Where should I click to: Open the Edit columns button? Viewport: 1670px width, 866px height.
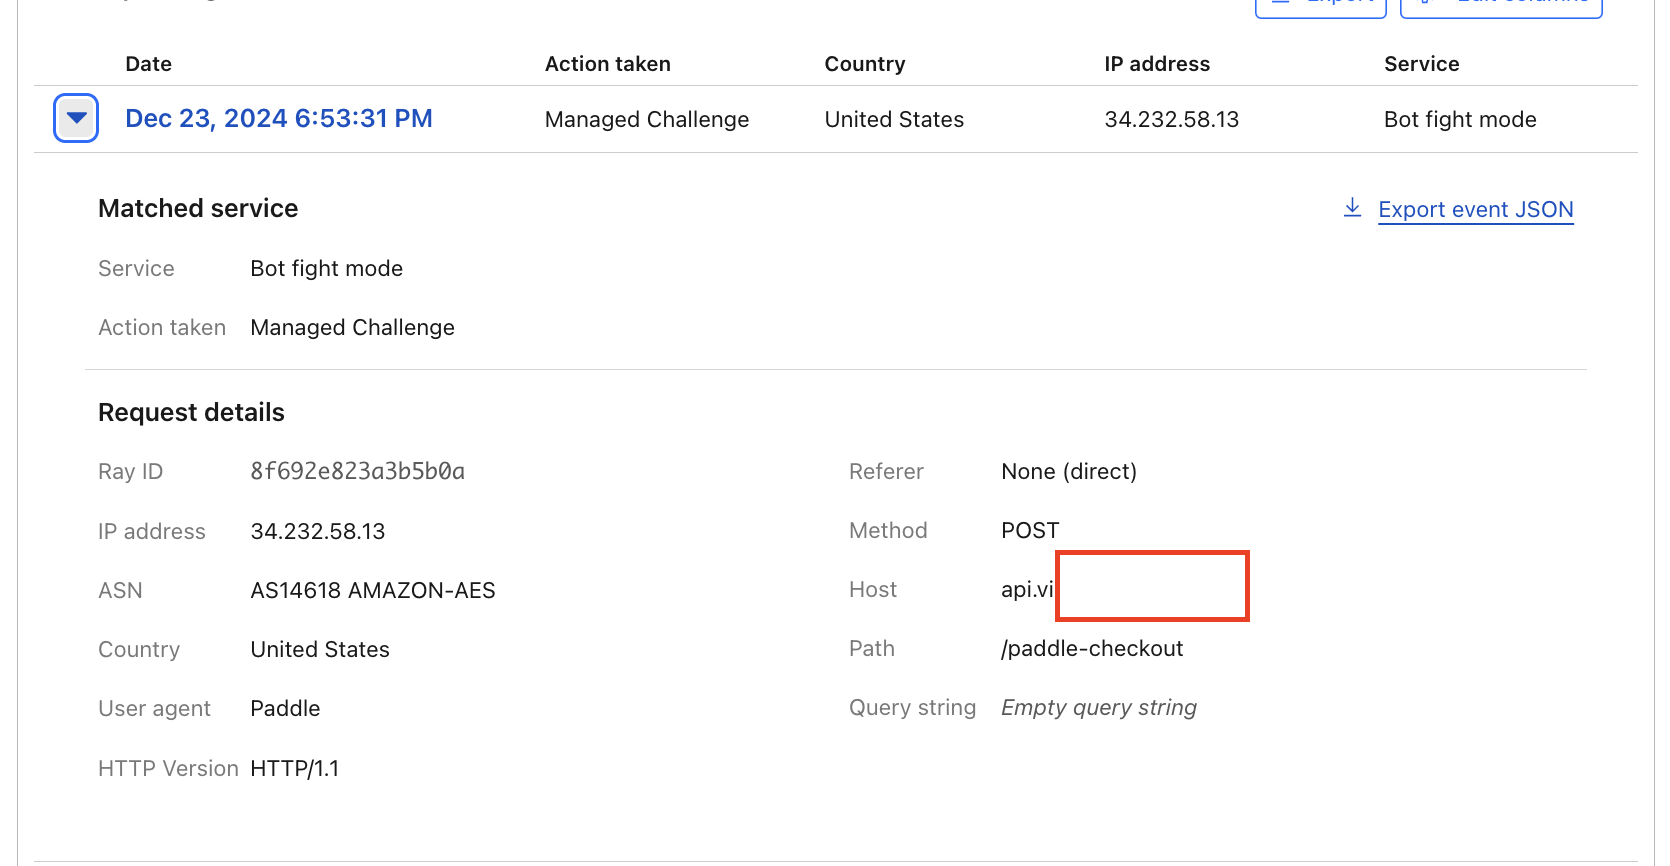click(1501, 5)
